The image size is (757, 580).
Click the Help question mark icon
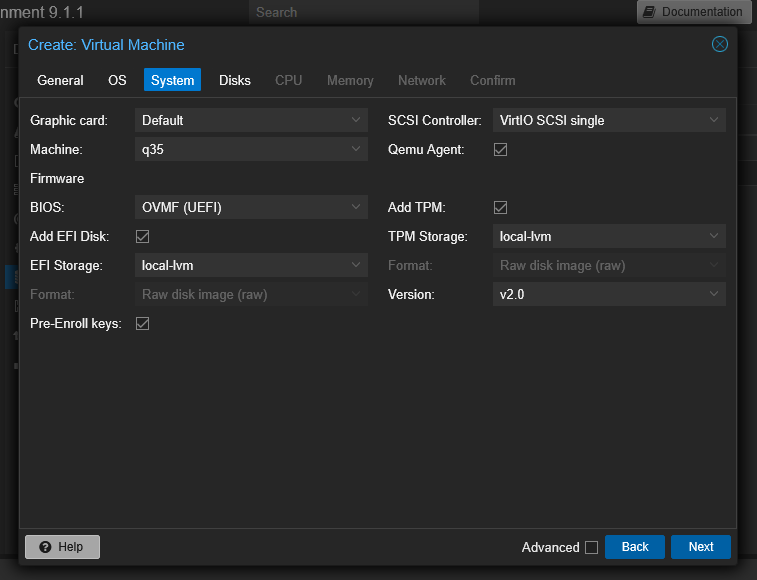coord(45,547)
